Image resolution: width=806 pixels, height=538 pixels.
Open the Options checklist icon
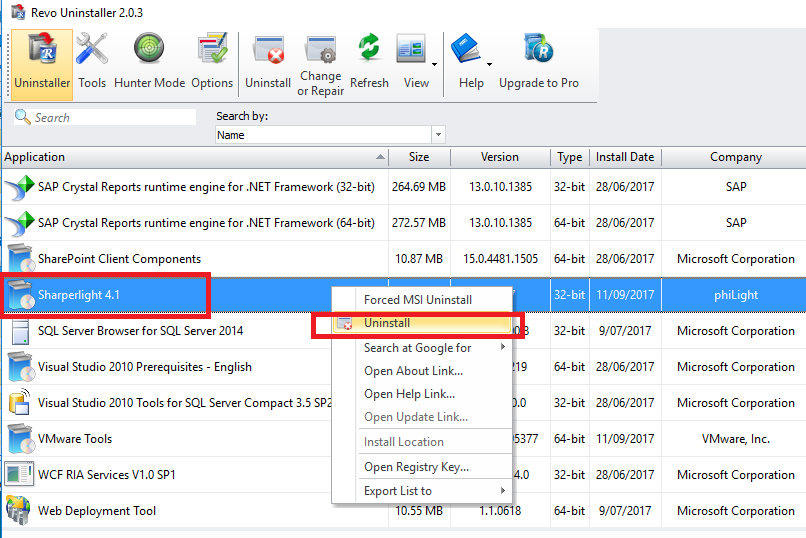212,48
